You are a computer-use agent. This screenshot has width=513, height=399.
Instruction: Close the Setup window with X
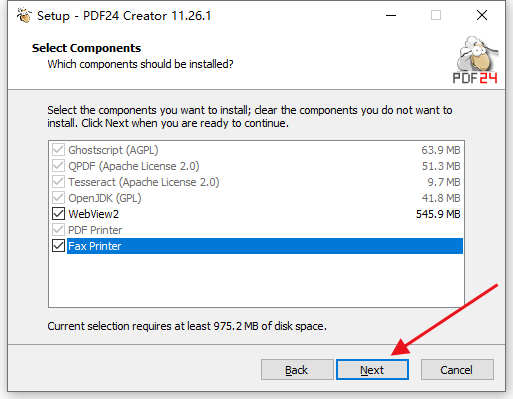[x=482, y=15]
